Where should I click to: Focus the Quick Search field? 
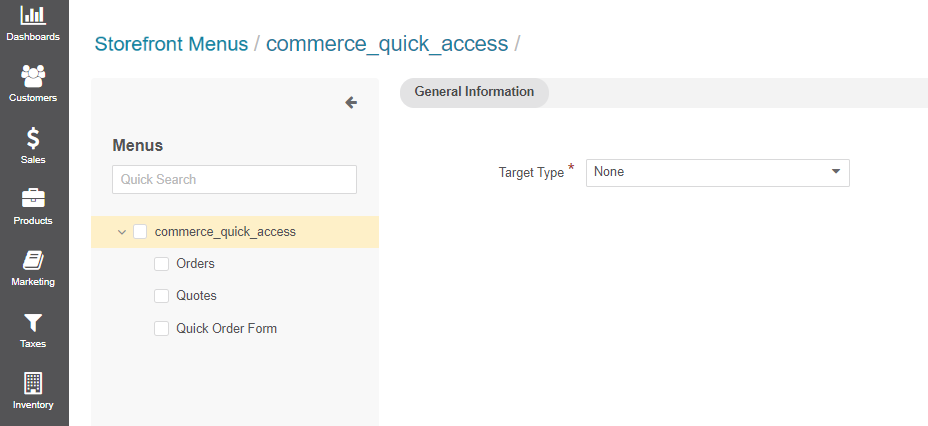coord(234,180)
